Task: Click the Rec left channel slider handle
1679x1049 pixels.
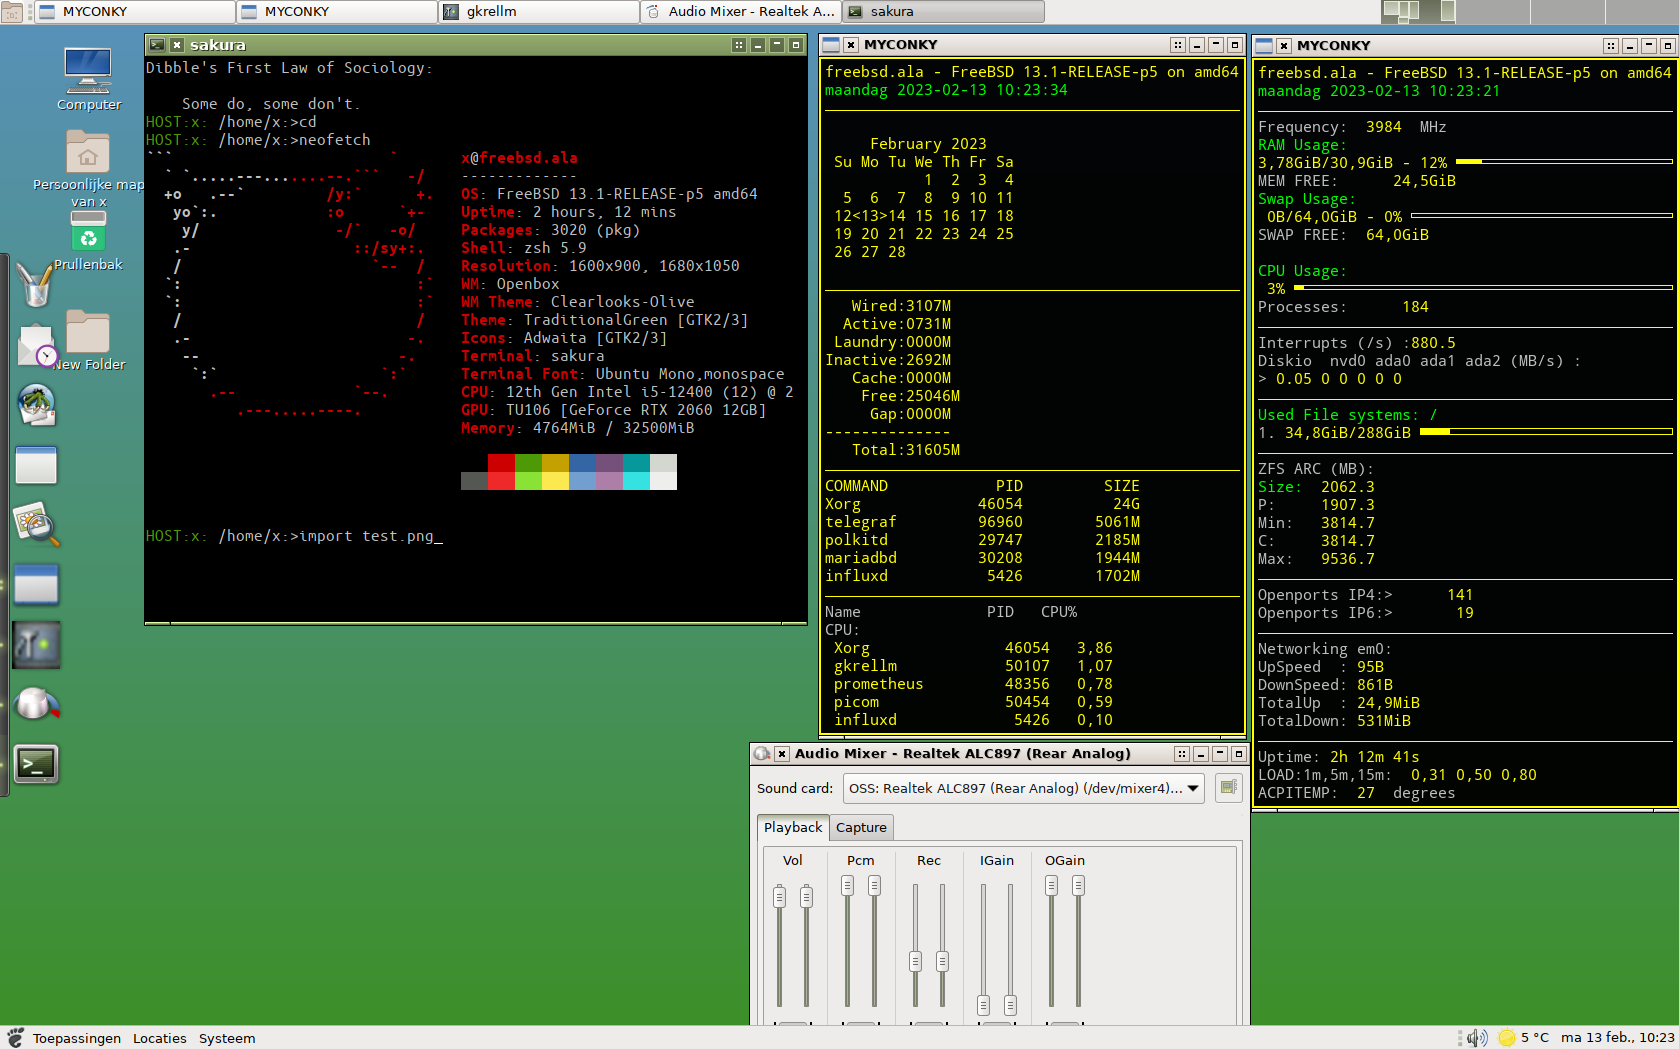Action: tap(915, 961)
